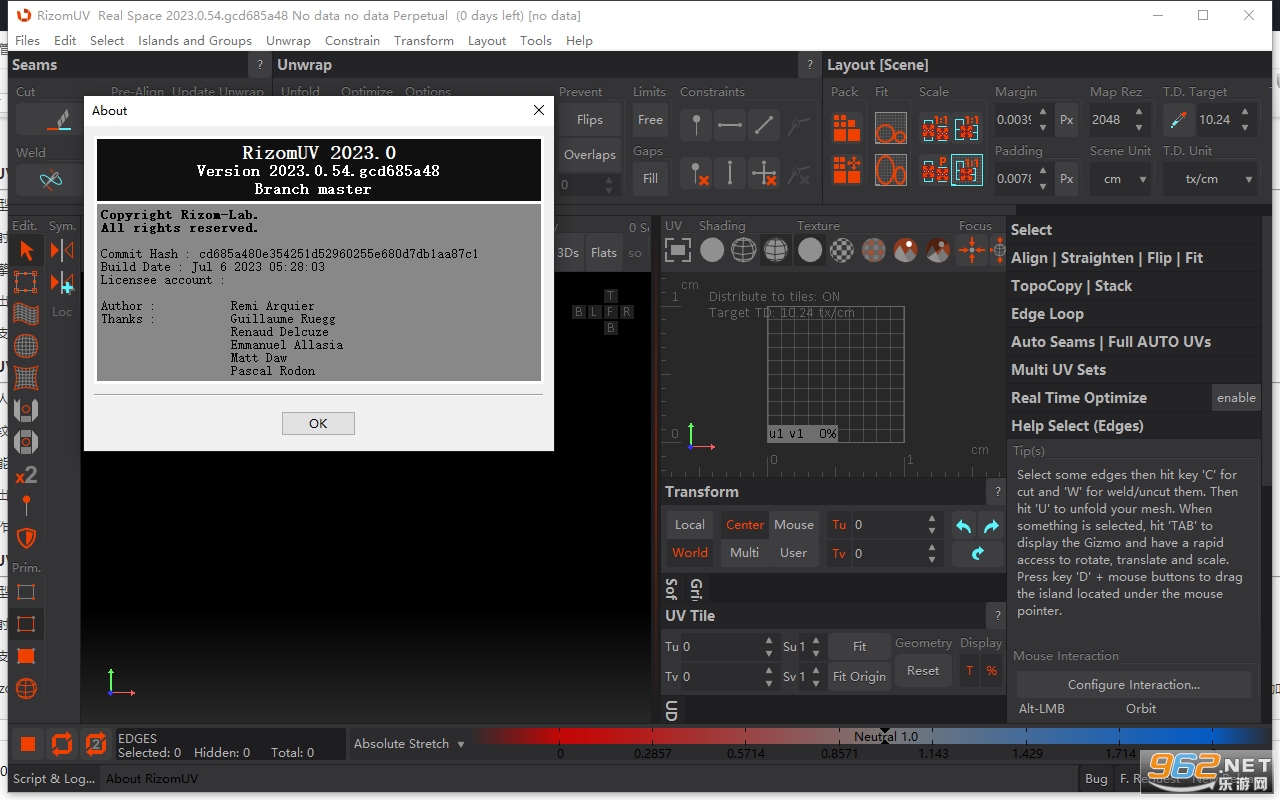Click the orange shield protect icon
This screenshot has height=800, width=1280.
(27, 538)
